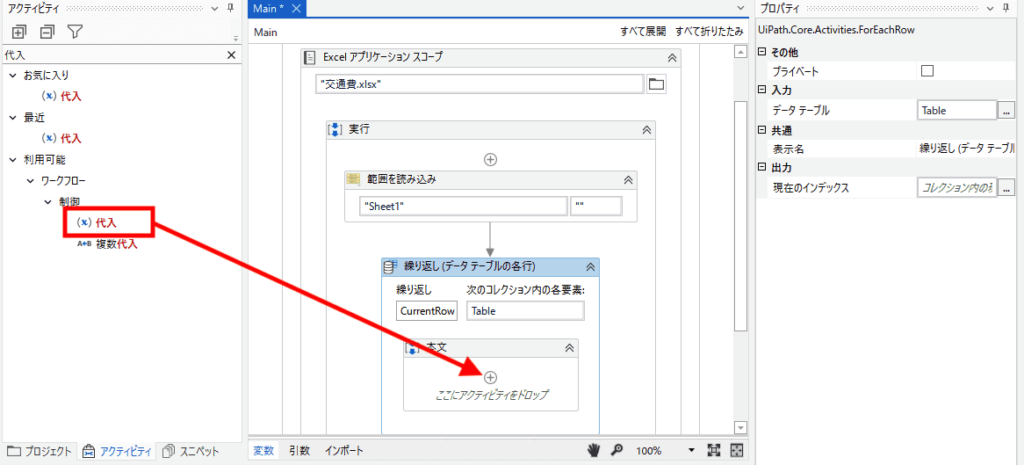Edit the "Sheet1" sheet name field
The image size is (1024, 465).
coord(463,206)
